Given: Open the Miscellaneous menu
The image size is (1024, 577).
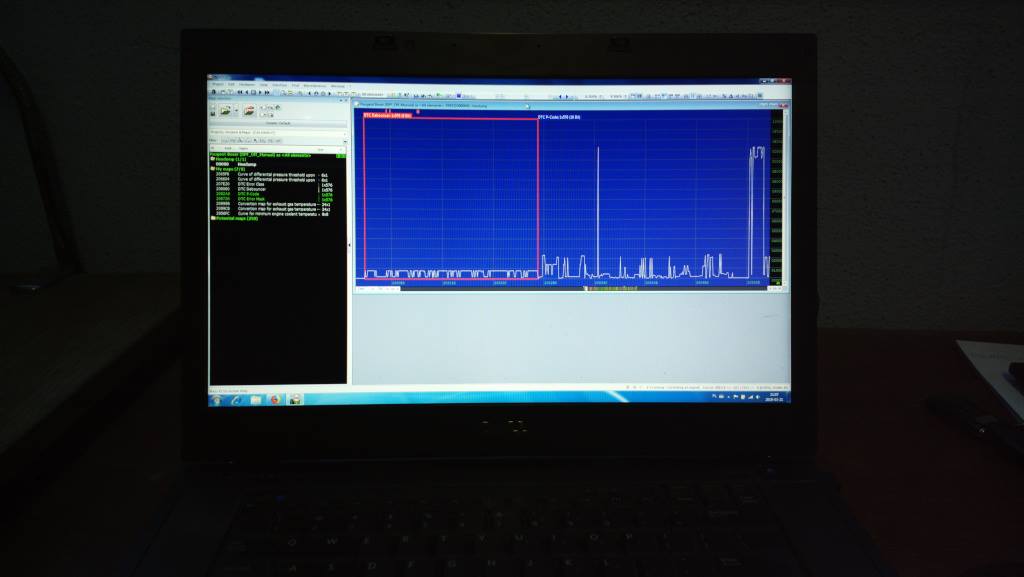Looking at the screenshot, I should click(315, 86).
